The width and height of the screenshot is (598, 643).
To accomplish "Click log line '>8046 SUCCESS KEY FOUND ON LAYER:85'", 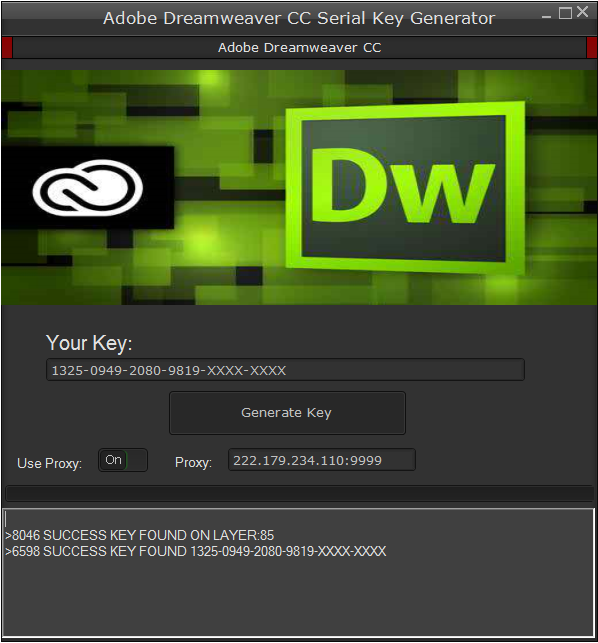I will [139, 535].
